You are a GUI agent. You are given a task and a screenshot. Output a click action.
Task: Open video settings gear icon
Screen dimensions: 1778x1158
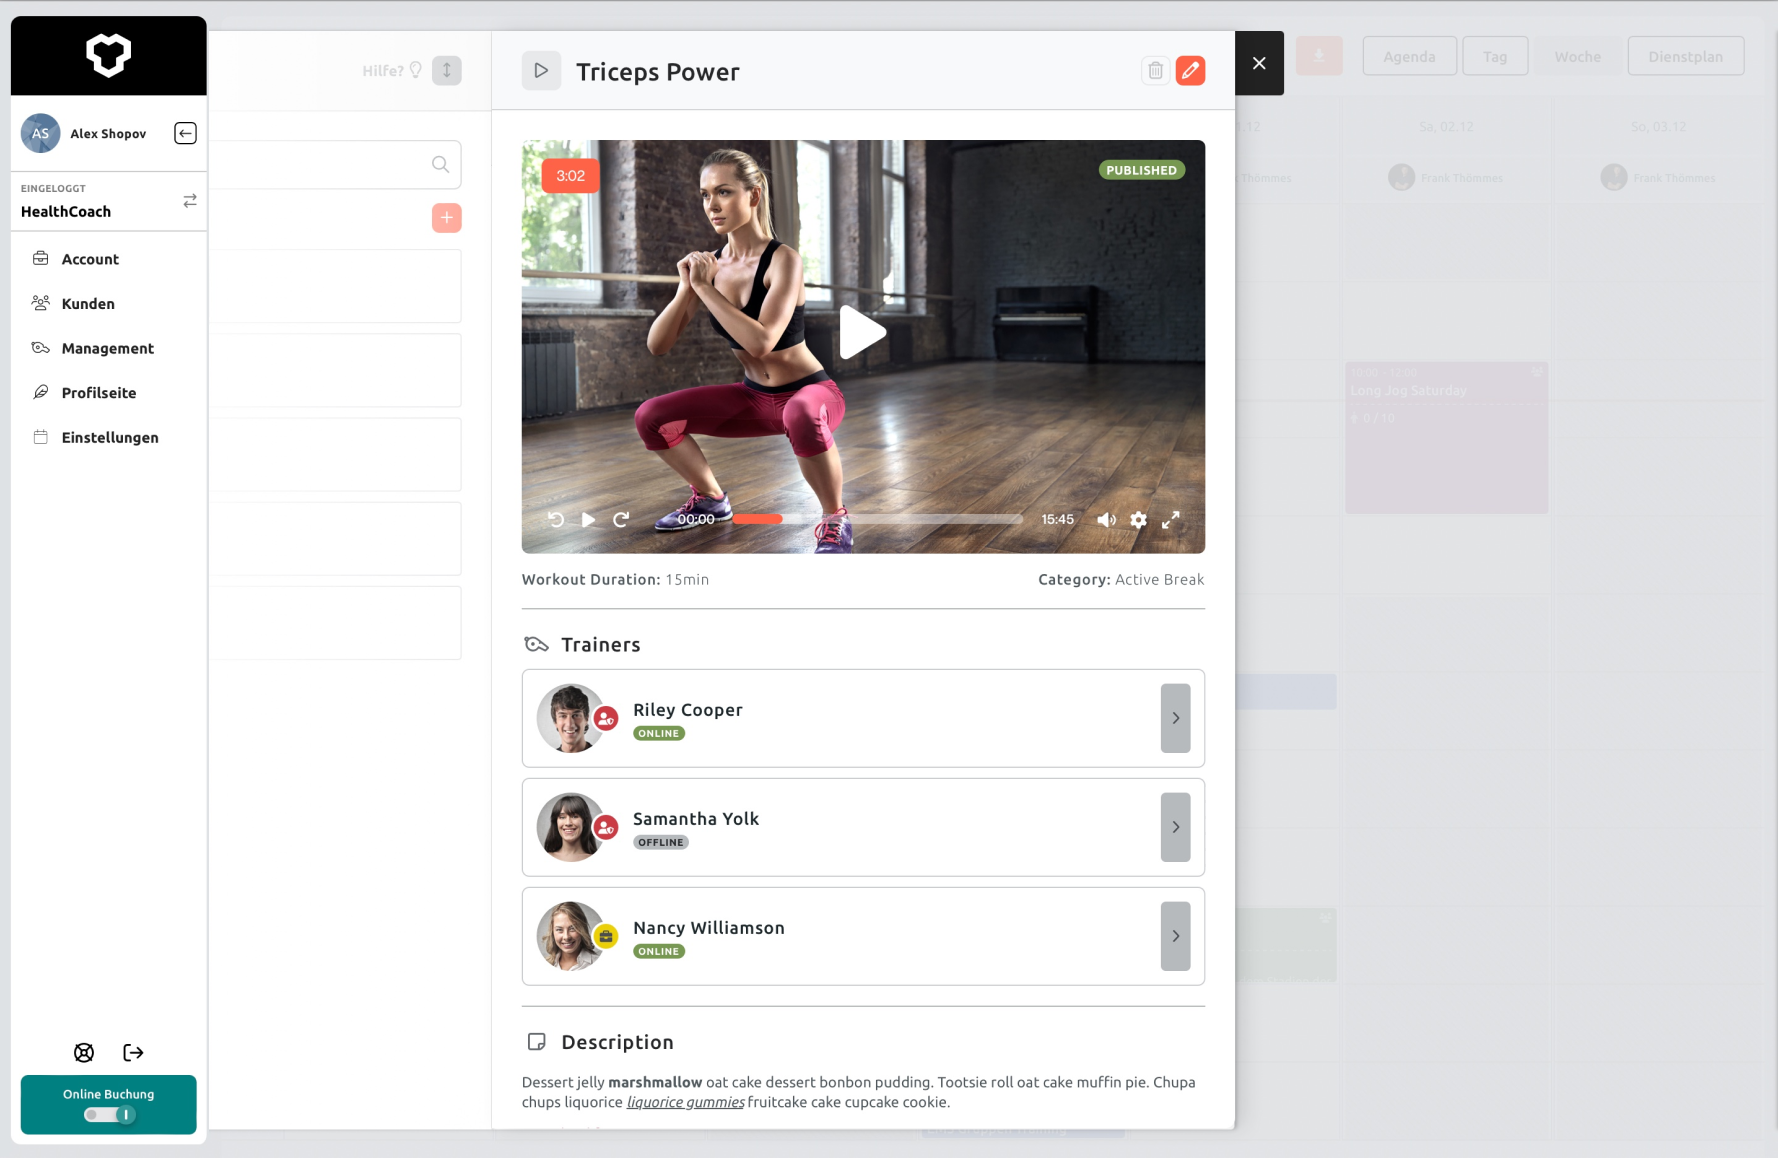(1138, 520)
